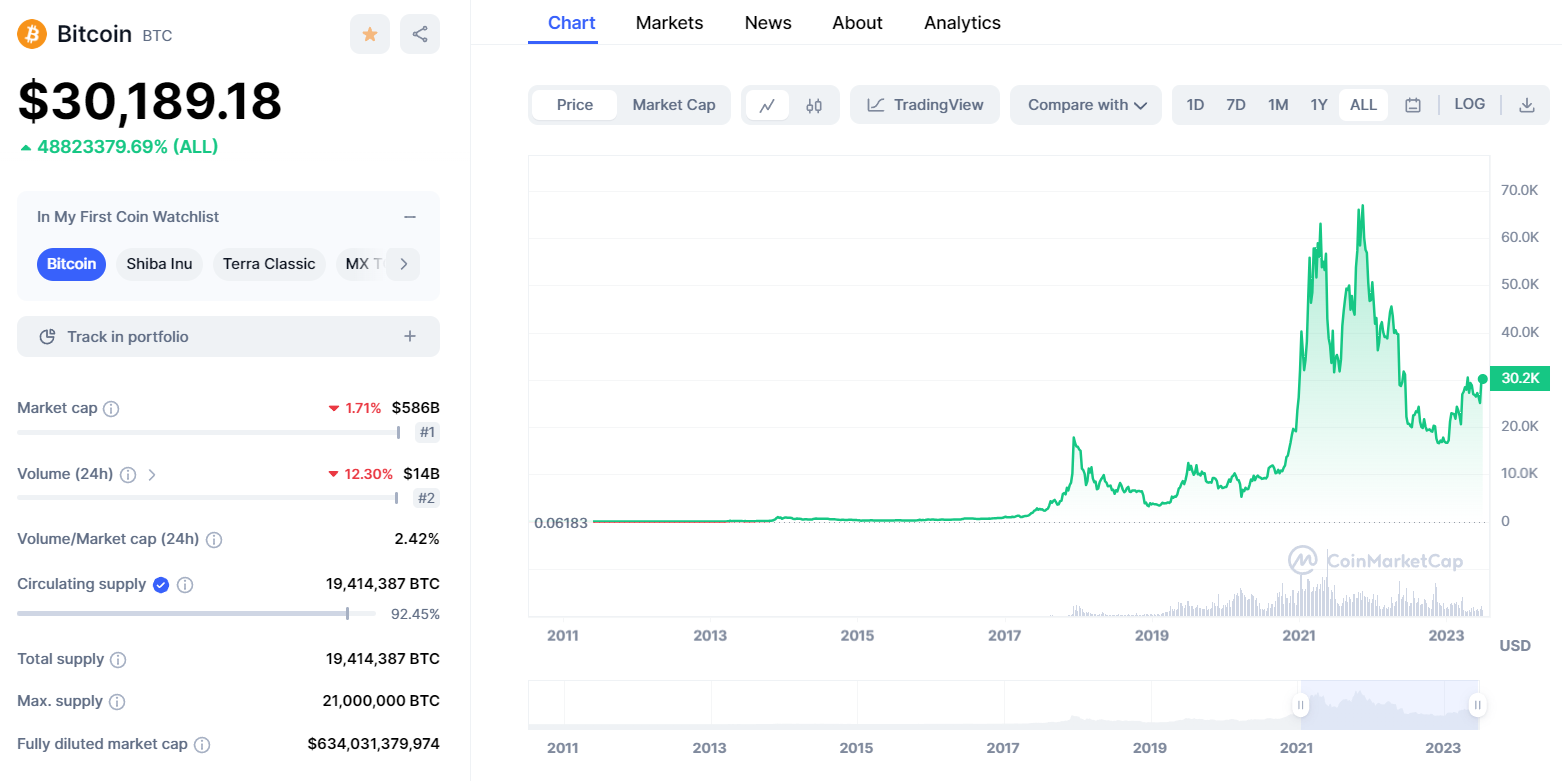Click the Market cap info icon

coord(112,409)
